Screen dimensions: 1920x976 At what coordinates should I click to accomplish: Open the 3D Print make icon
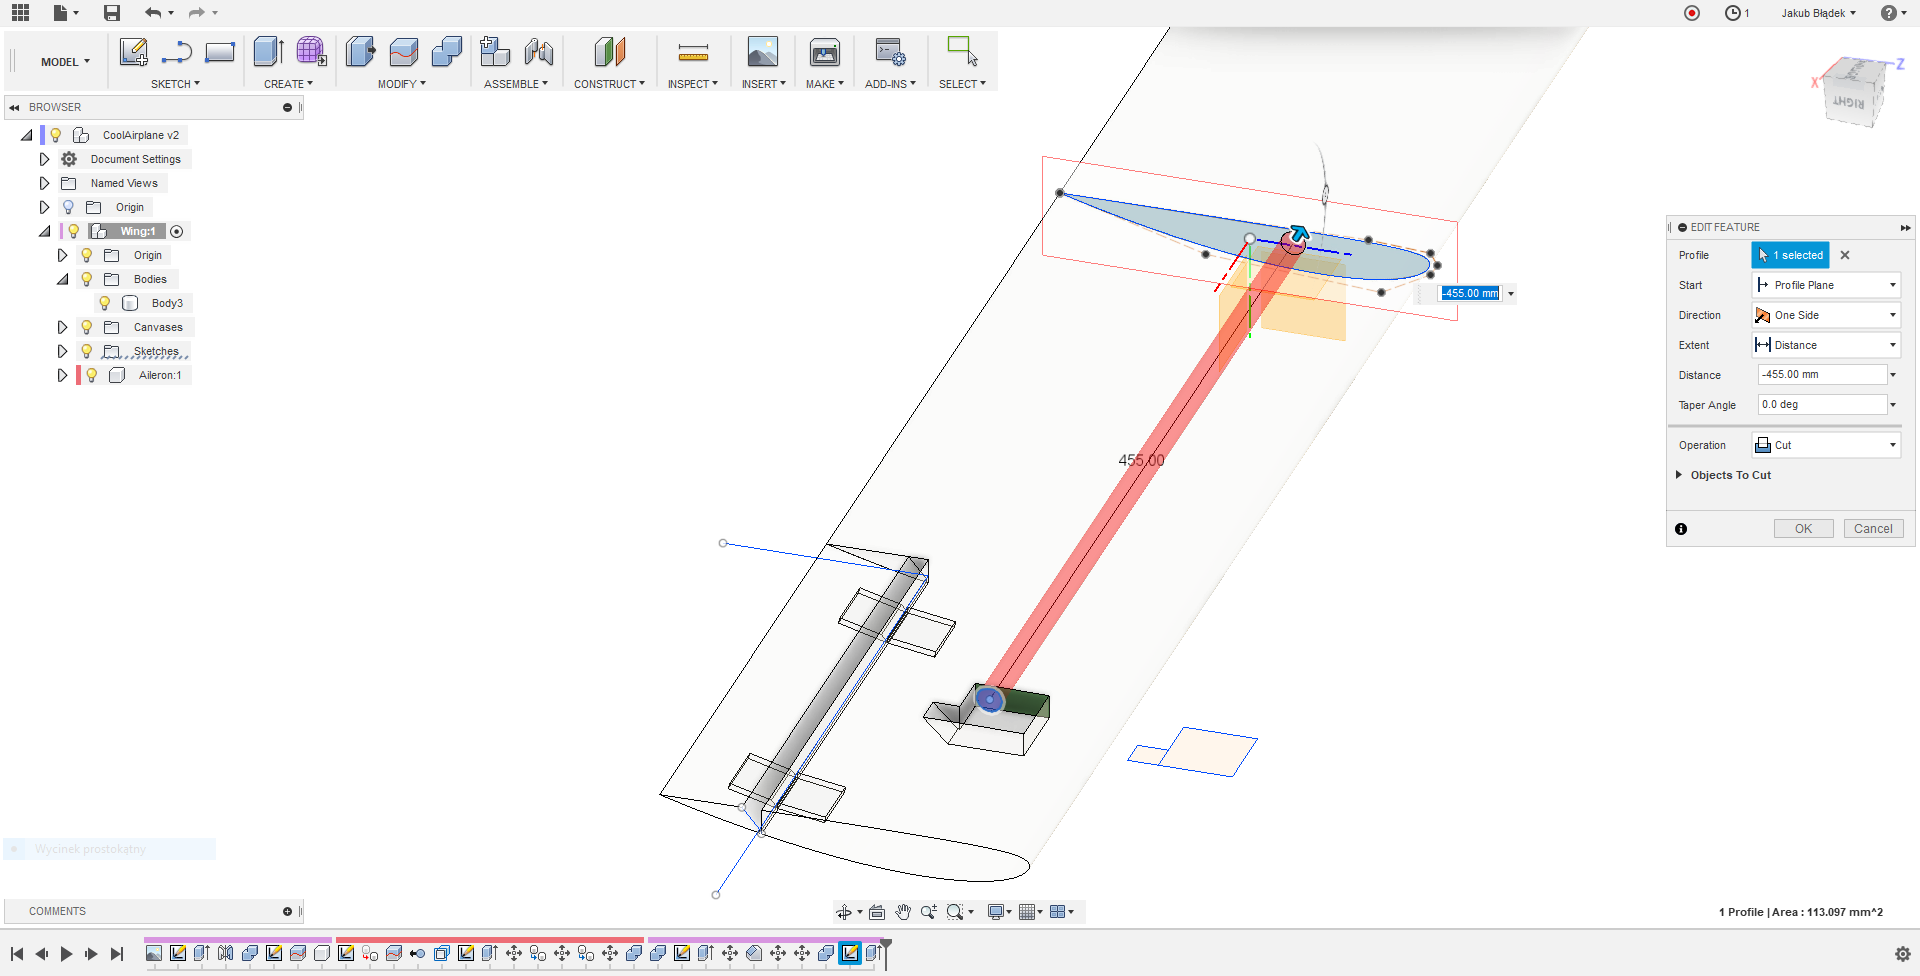[824, 52]
